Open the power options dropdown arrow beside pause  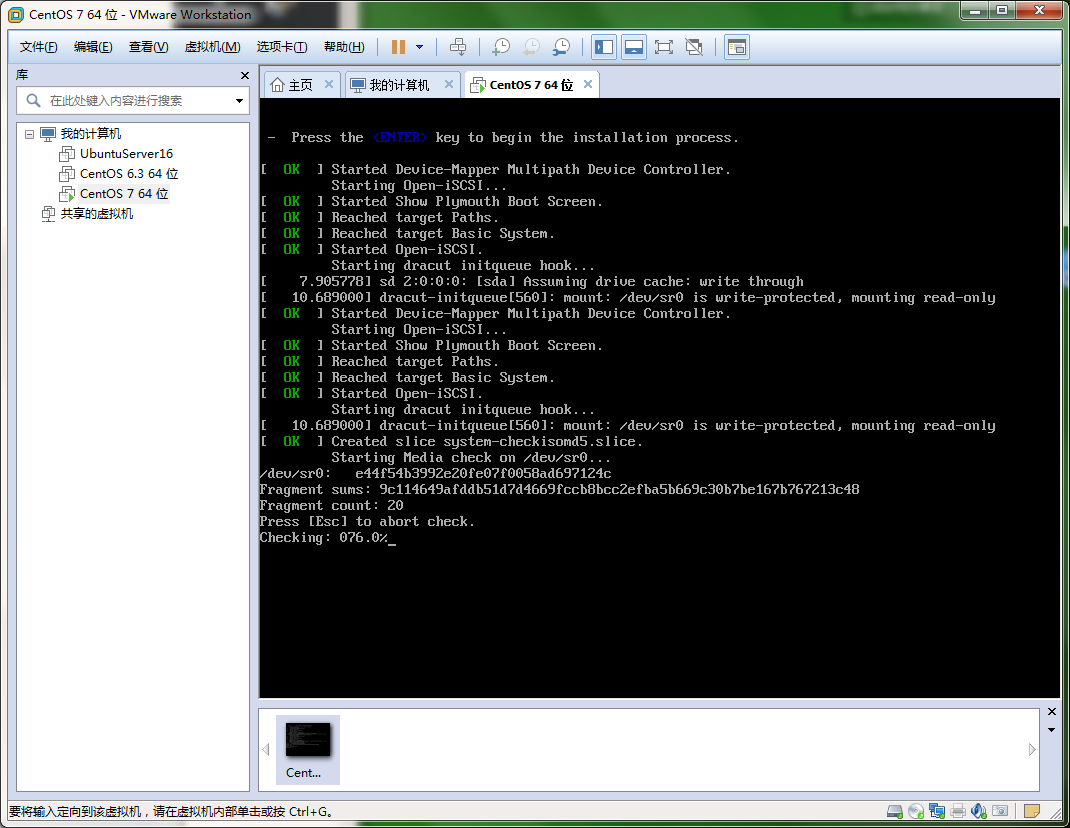coord(420,47)
